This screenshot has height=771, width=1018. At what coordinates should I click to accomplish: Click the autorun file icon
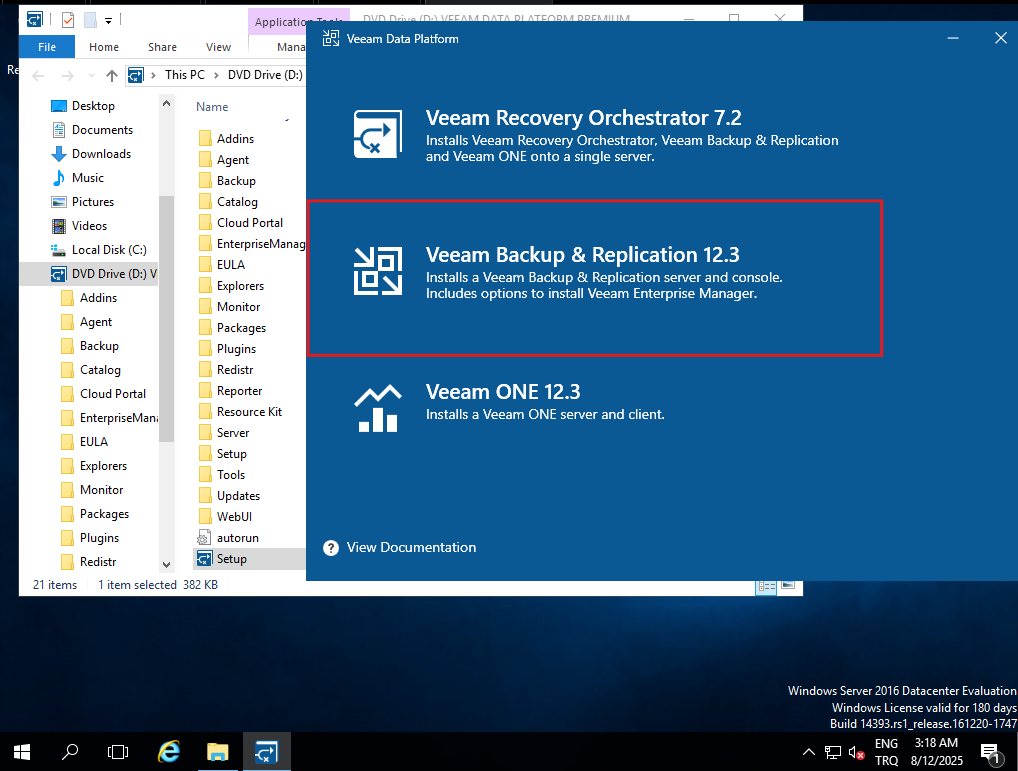click(x=205, y=538)
